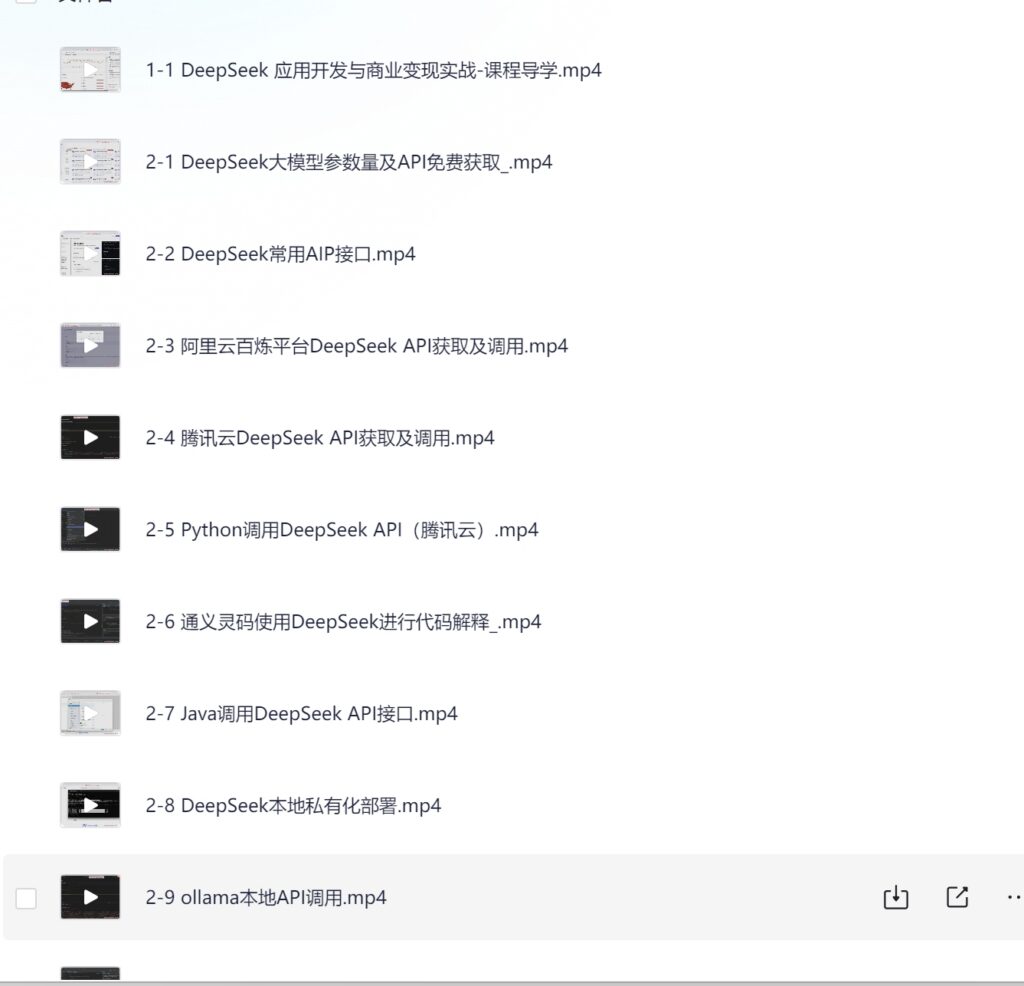Tick the checkbox beside 2-9 ollama本地API调用.mp4
1024x986 pixels.
[x=26, y=898]
